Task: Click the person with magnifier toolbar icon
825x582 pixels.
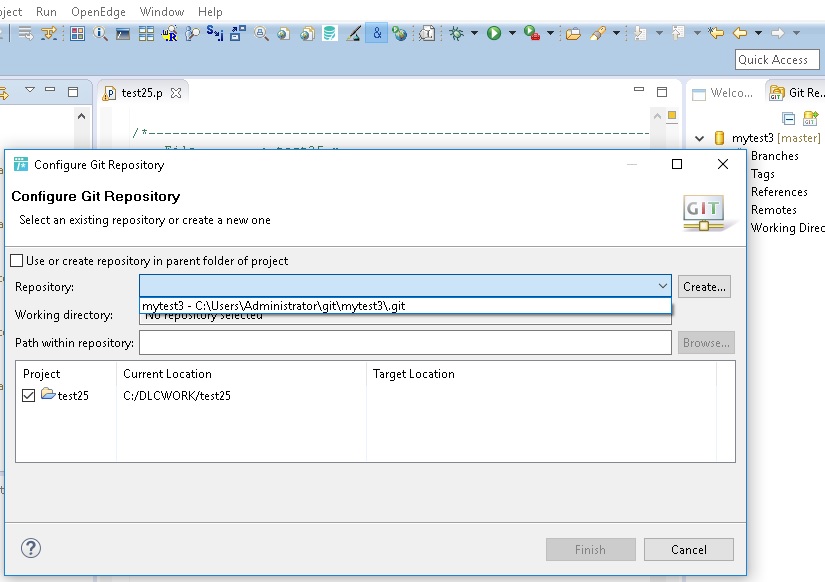Action: pos(192,34)
